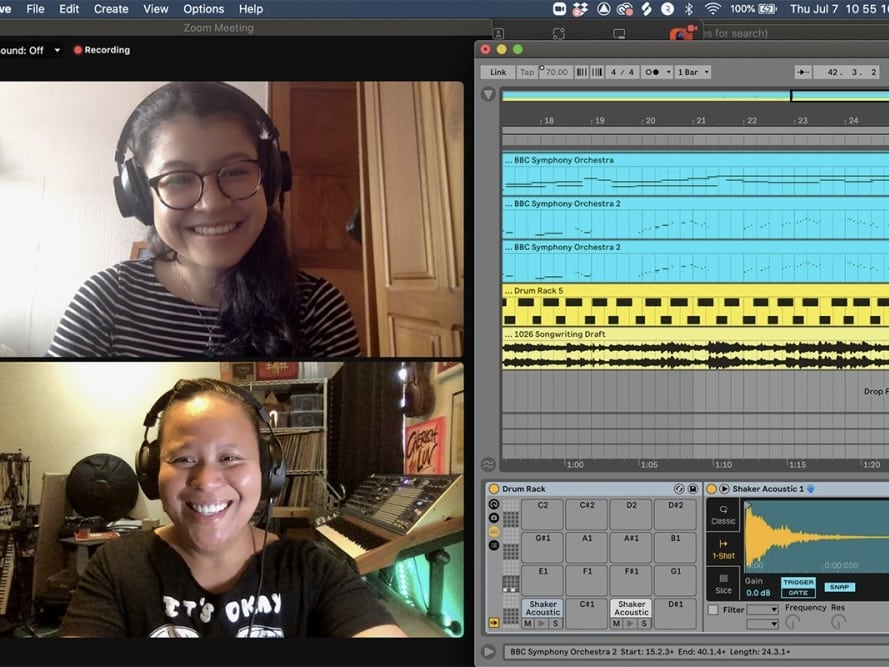The height and width of the screenshot is (667, 889).
Task: Click the Drum Rack save preset icon
Action: pos(693,489)
